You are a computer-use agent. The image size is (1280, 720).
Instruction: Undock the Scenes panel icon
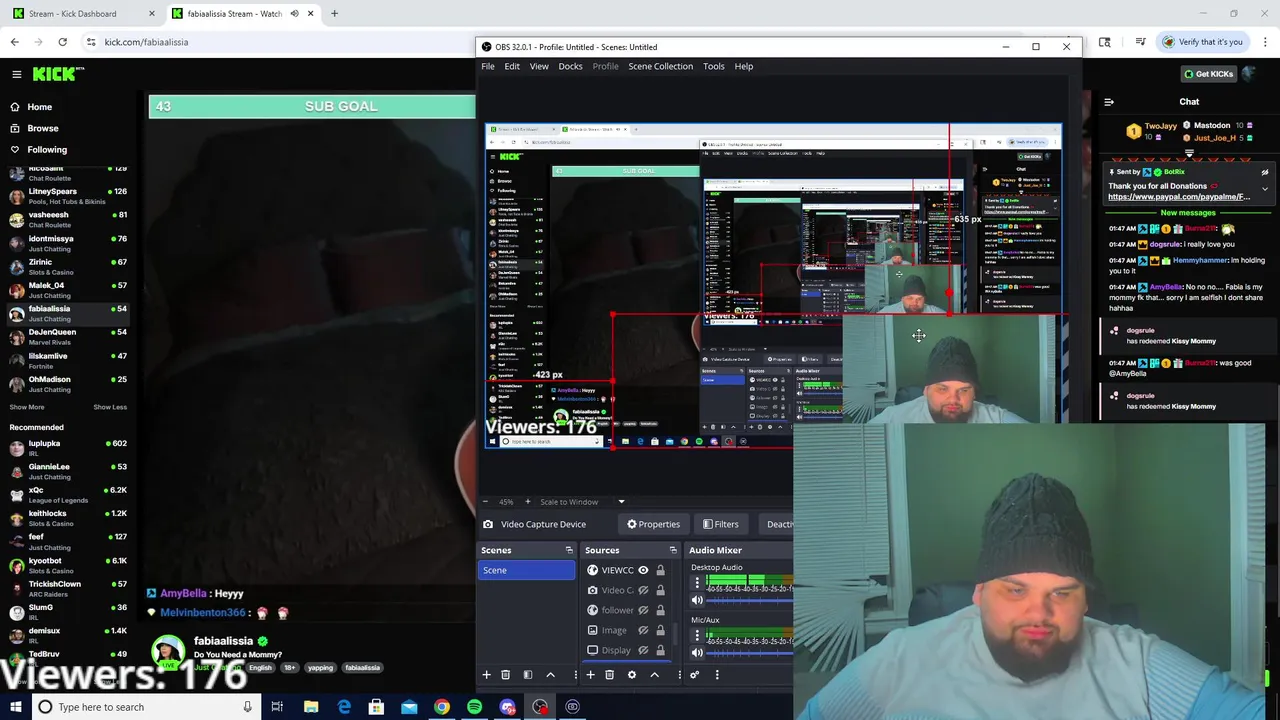569,550
